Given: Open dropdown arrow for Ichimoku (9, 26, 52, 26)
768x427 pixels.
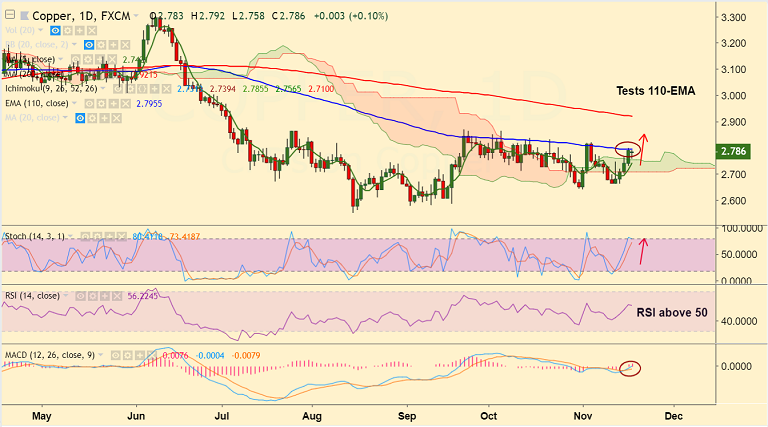Looking at the screenshot, I should click(x=103, y=88).
